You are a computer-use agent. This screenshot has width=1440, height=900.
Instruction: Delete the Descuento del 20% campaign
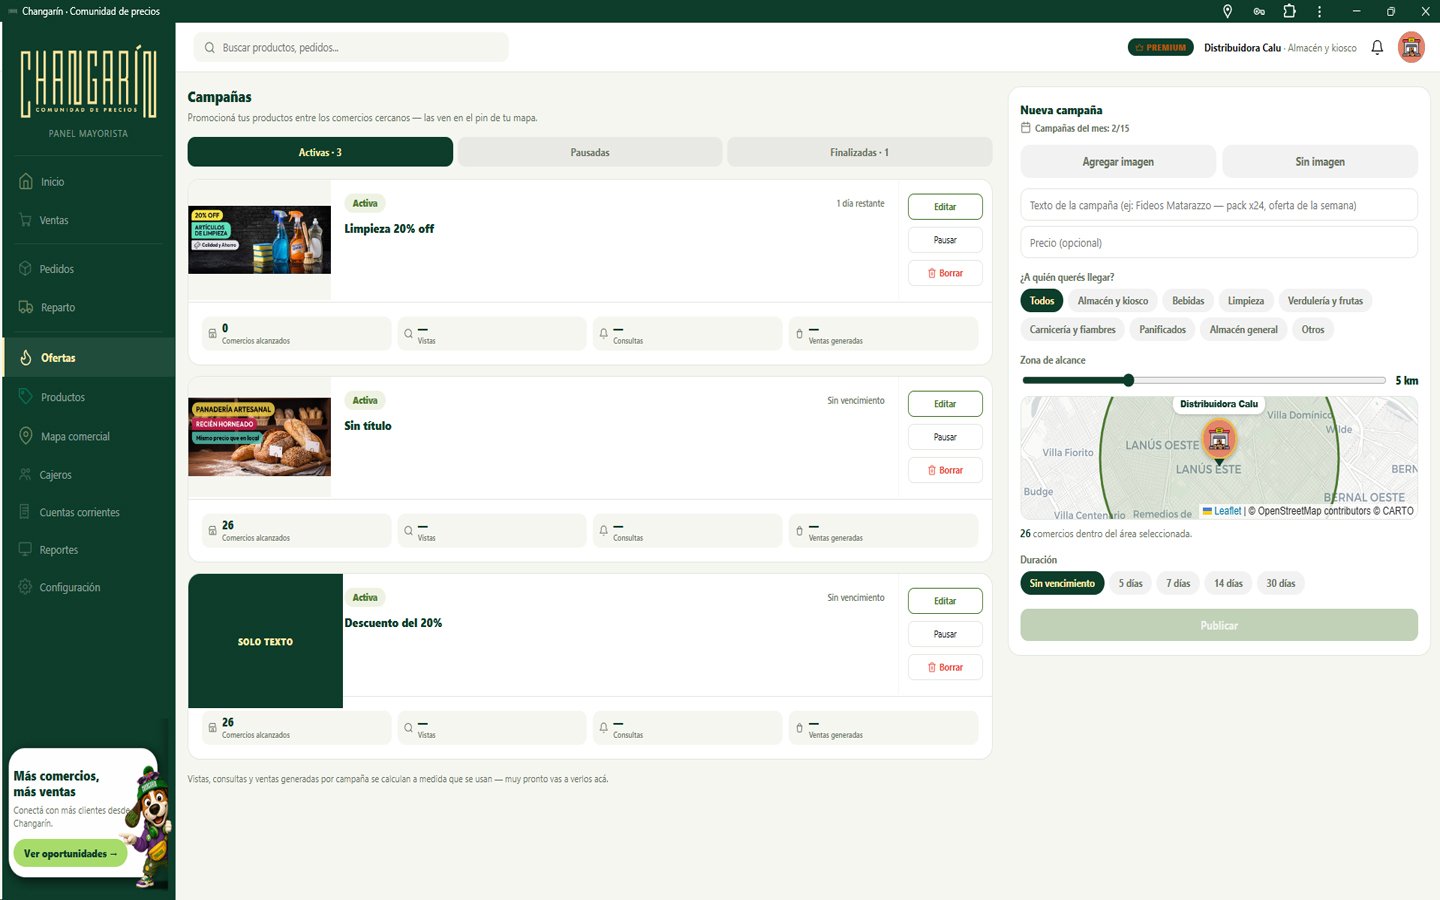(x=945, y=667)
